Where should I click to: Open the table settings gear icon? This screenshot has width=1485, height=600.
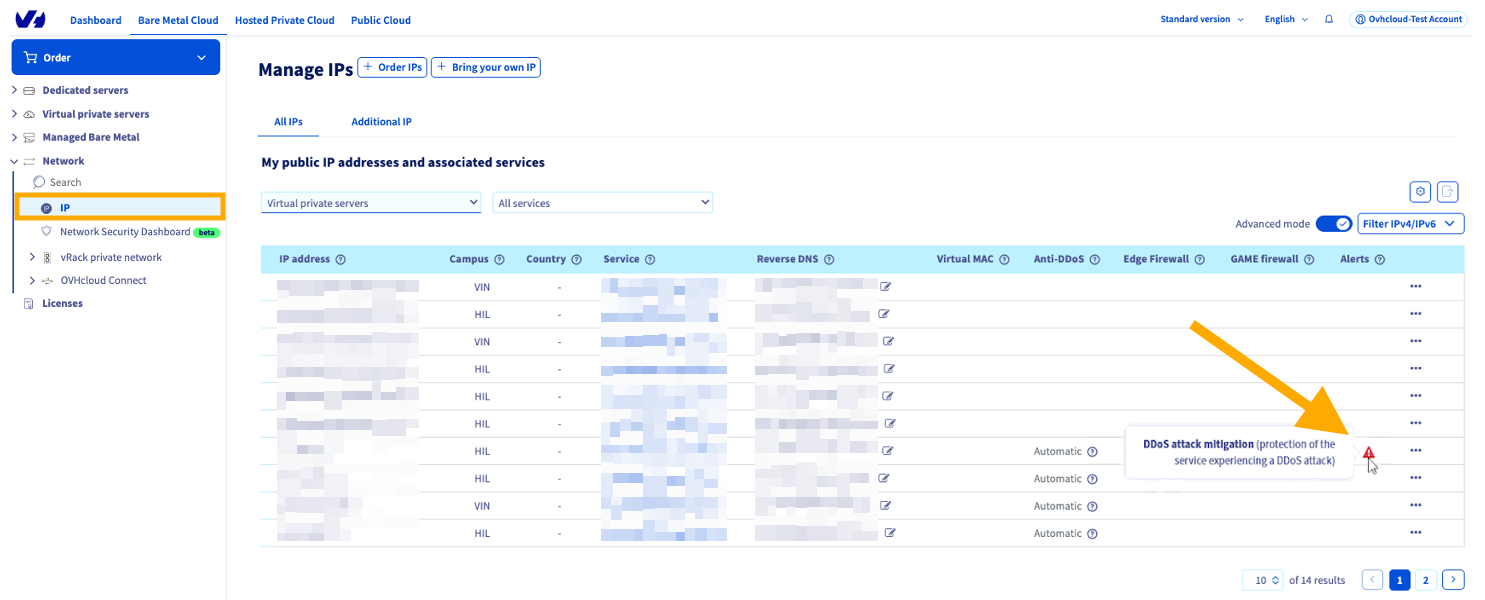(1420, 191)
